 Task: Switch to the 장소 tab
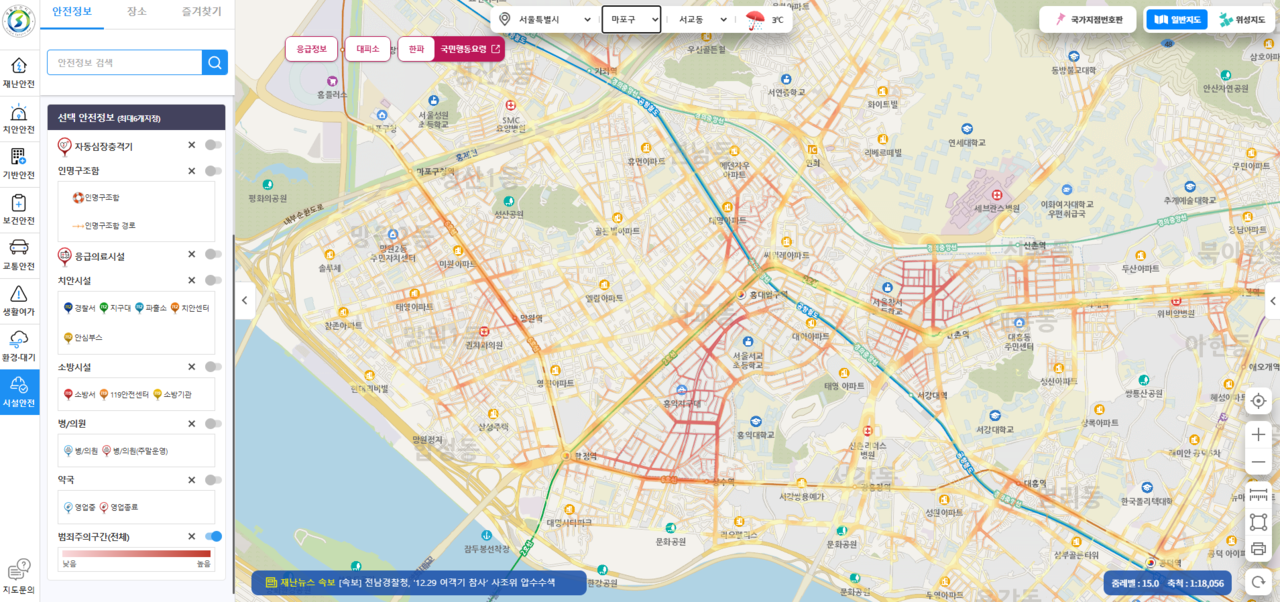click(137, 13)
